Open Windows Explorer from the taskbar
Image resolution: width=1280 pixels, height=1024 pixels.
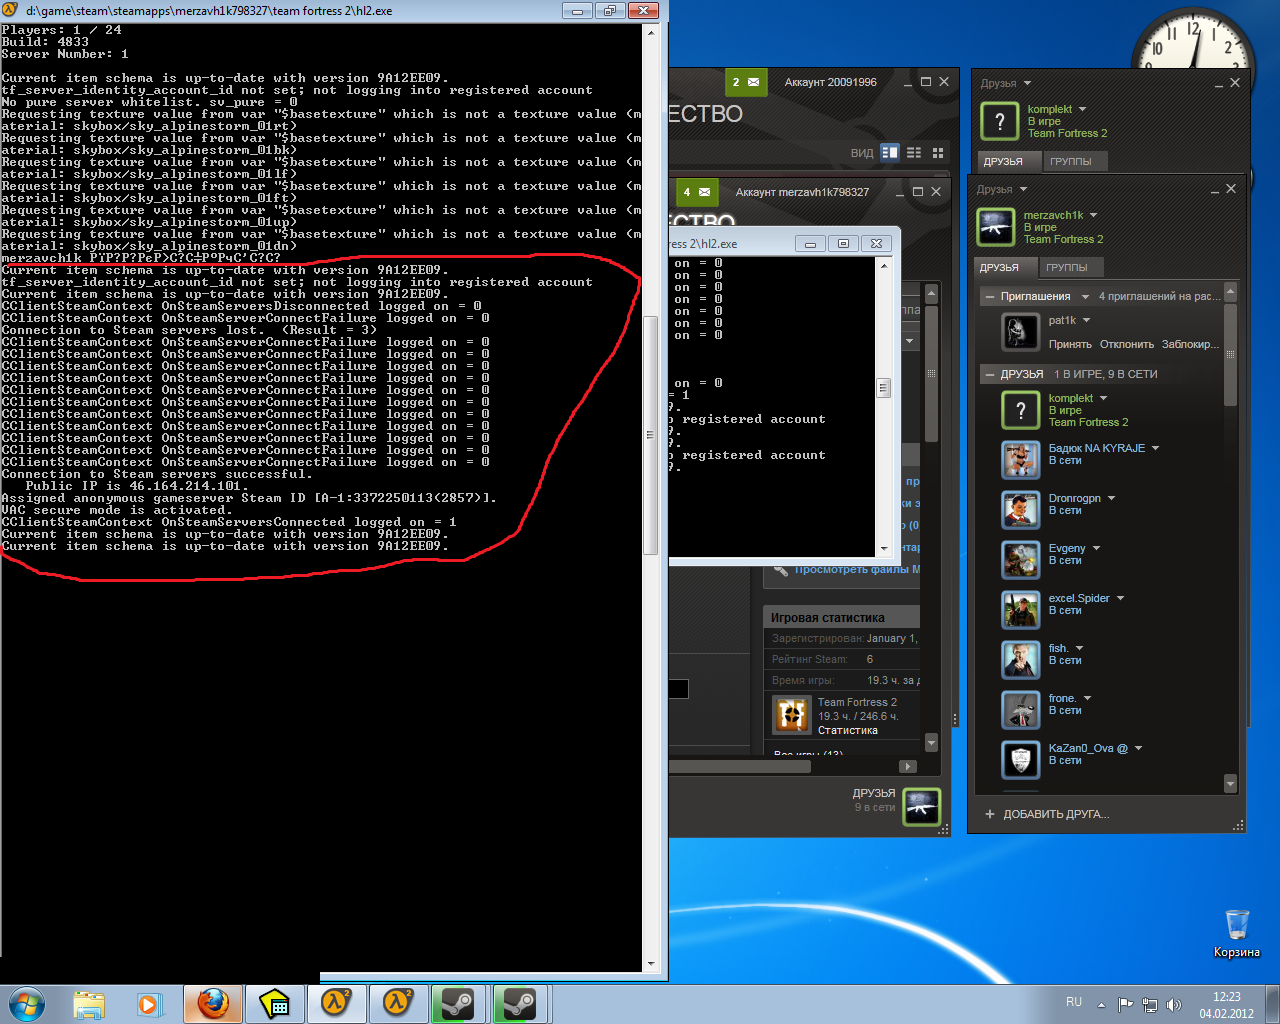click(89, 1003)
